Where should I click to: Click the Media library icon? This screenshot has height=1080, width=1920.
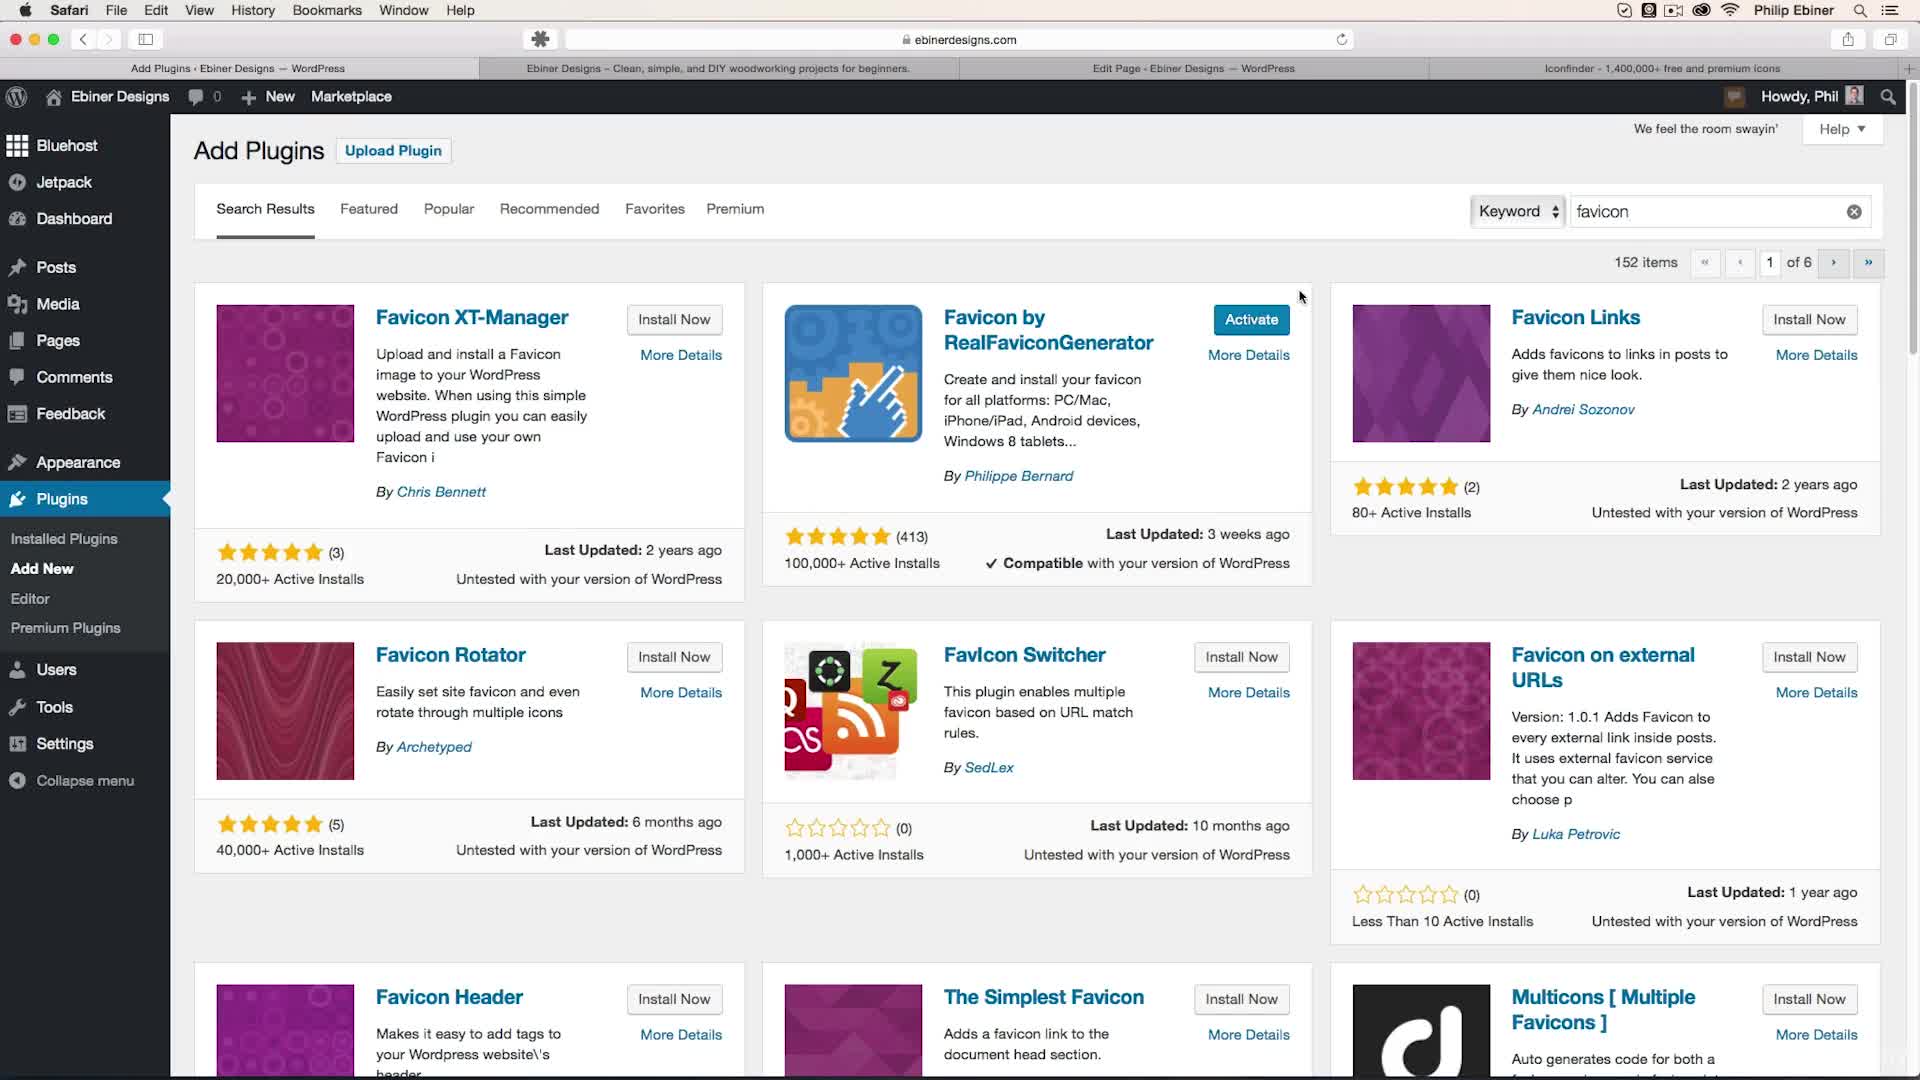point(17,304)
